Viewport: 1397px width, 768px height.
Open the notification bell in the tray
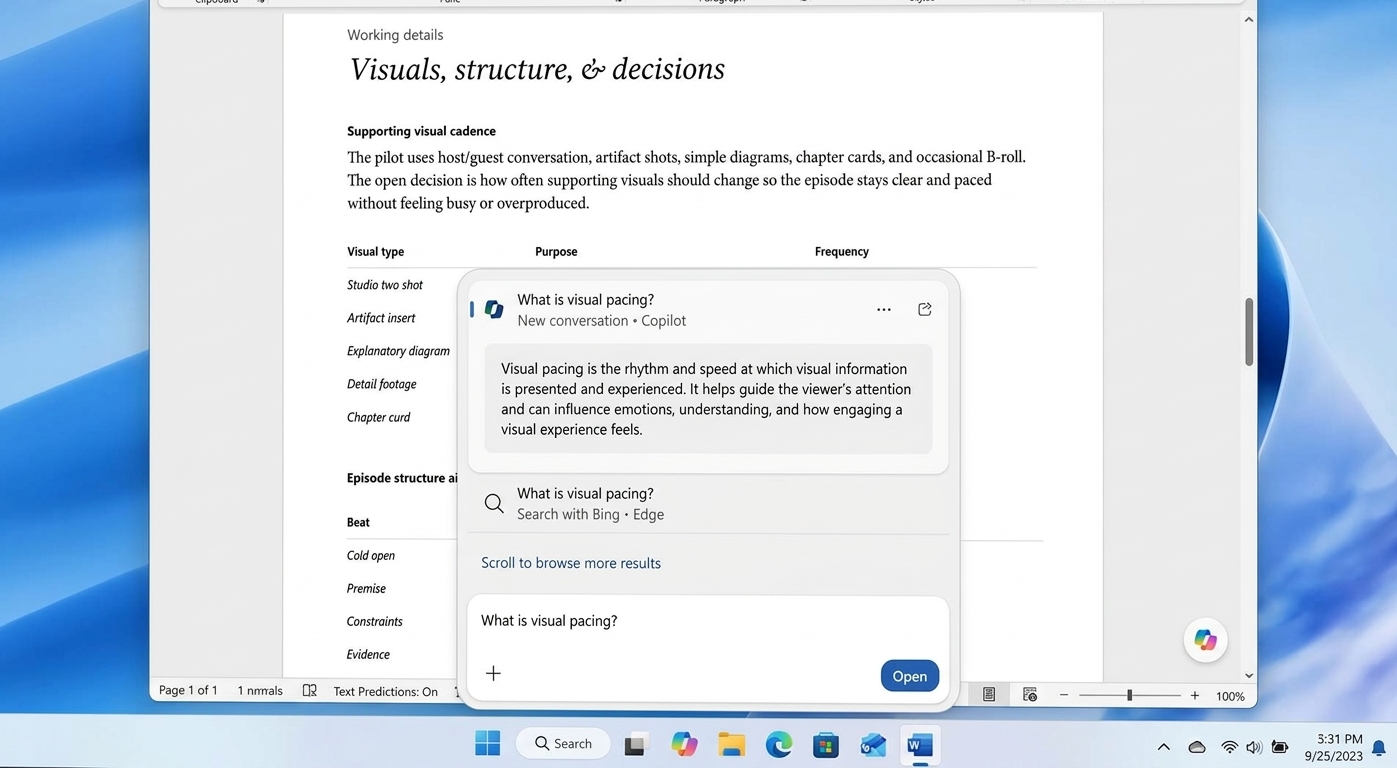1379,748
